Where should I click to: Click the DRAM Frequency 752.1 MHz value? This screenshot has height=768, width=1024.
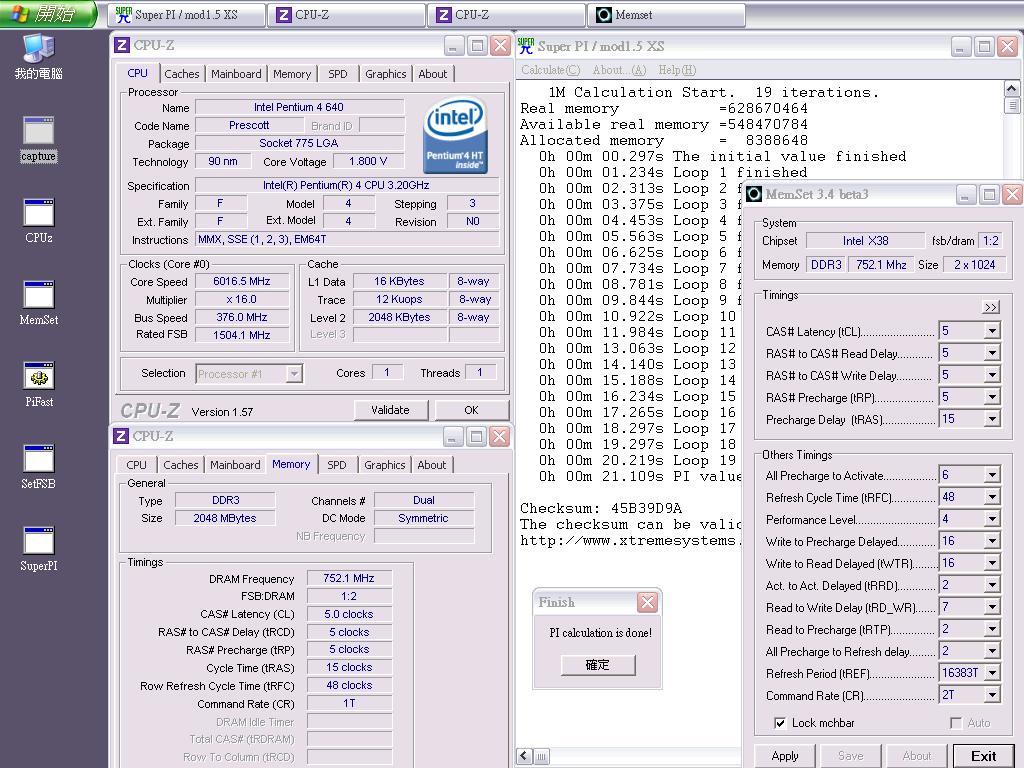[x=349, y=579]
